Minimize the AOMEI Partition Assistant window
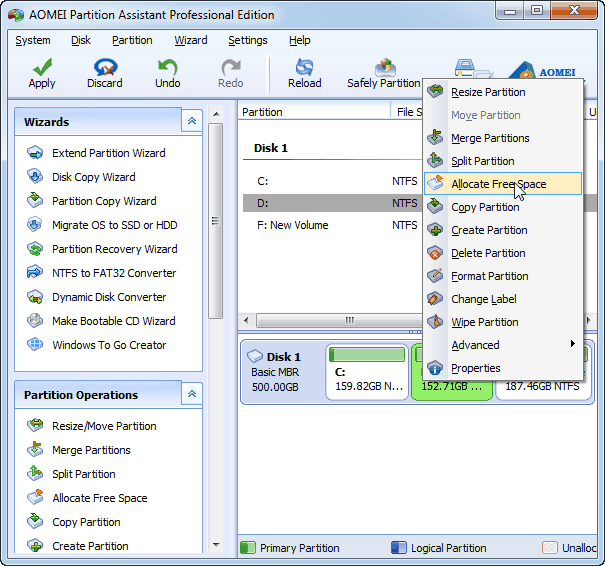Screen dimensions: 605x566 pyautogui.click(x=510, y=11)
